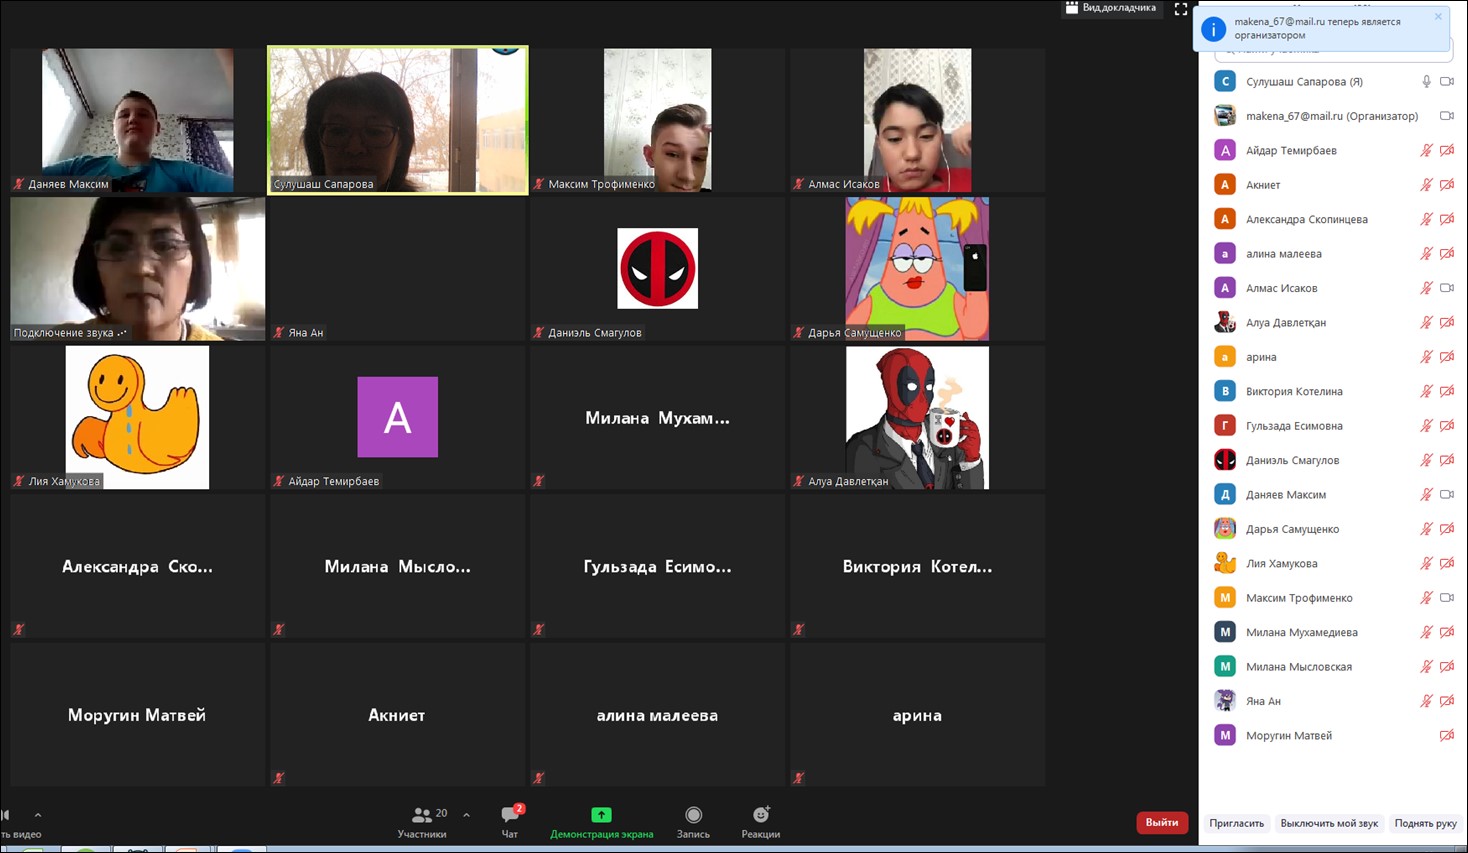Click Алуа Давлеткан's avatar in the participant list

(x=1225, y=322)
